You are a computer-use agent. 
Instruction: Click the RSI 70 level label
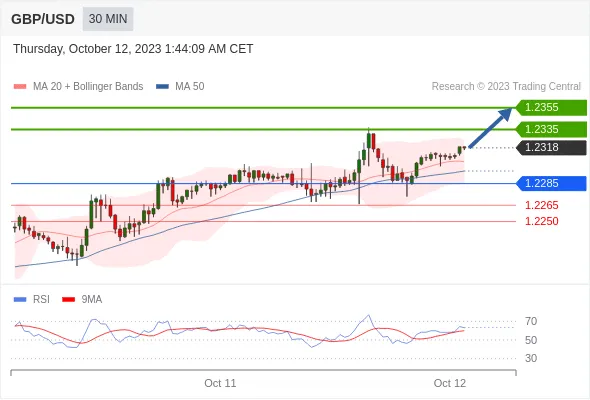(x=531, y=322)
